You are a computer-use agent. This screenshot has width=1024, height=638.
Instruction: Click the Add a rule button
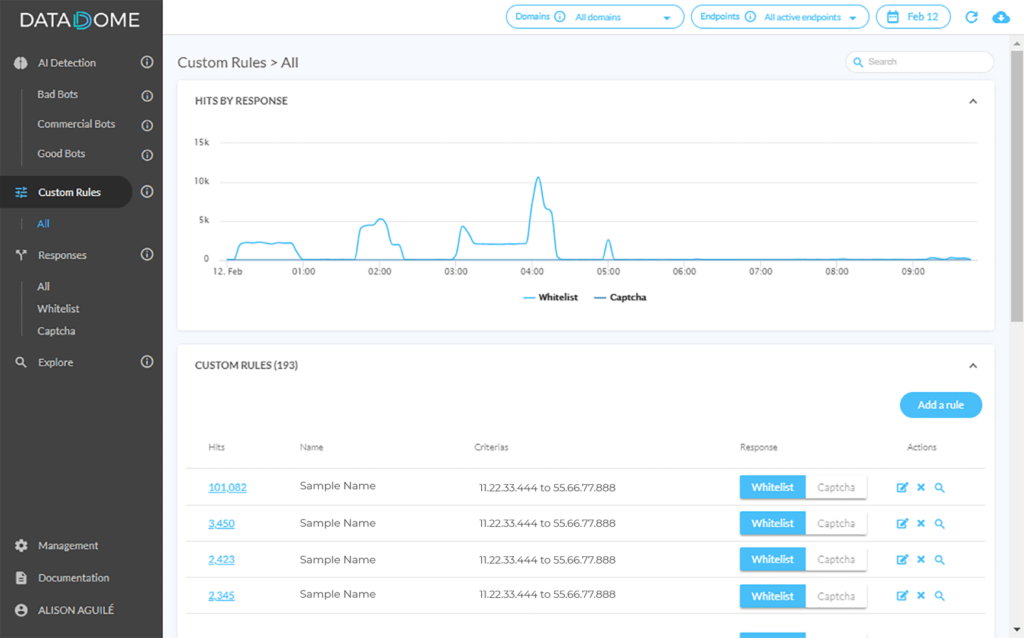pyautogui.click(x=940, y=405)
